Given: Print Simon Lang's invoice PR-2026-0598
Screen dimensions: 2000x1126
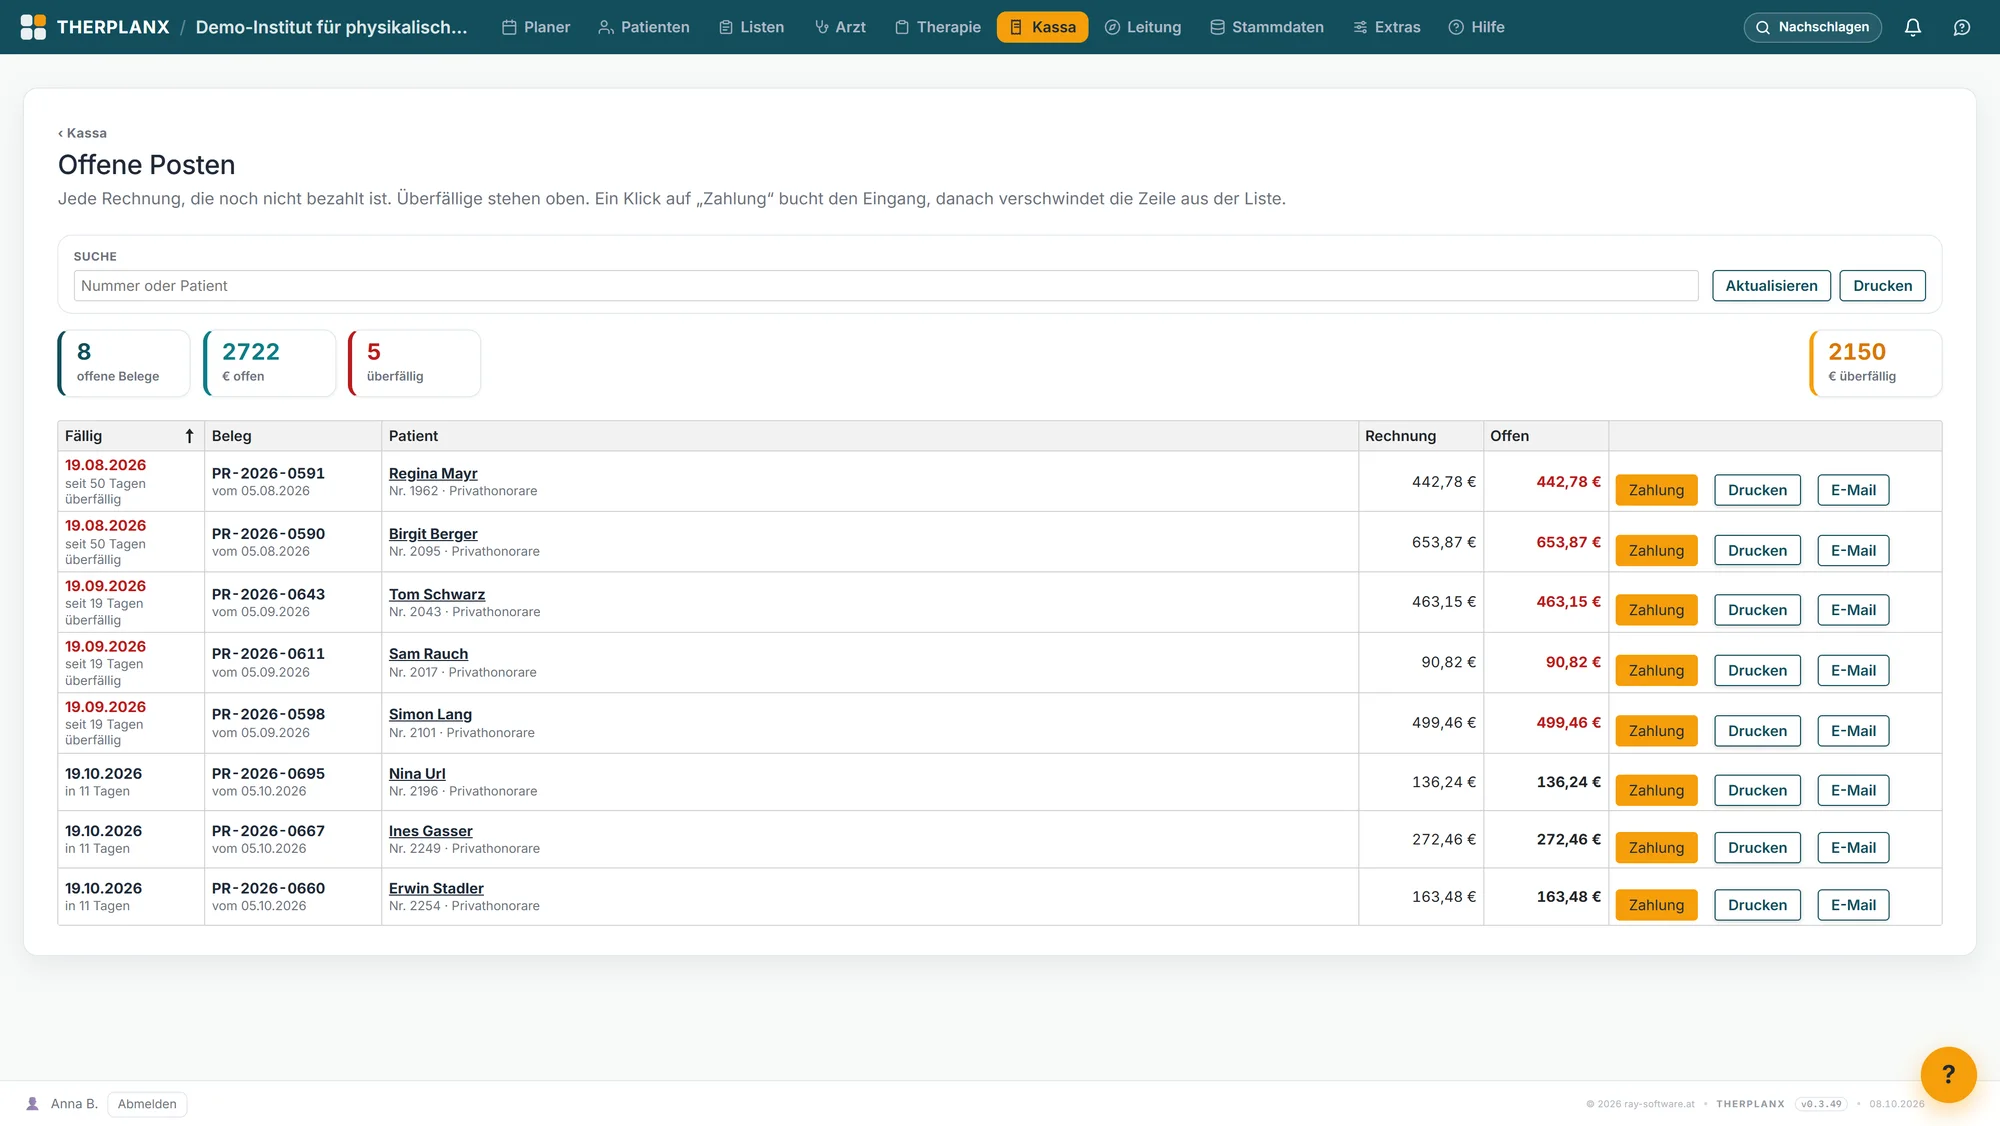Looking at the screenshot, I should click(1757, 731).
